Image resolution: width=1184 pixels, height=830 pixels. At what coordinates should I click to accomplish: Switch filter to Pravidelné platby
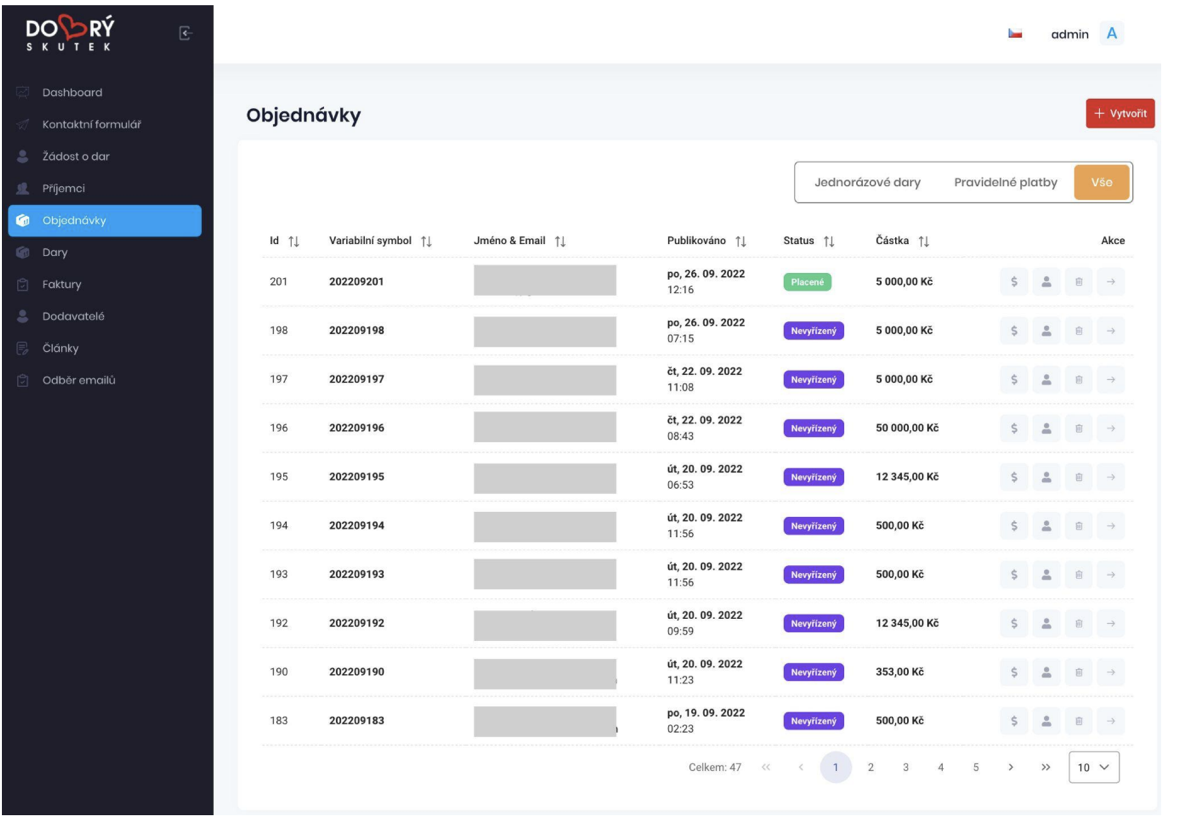(1005, 183)
